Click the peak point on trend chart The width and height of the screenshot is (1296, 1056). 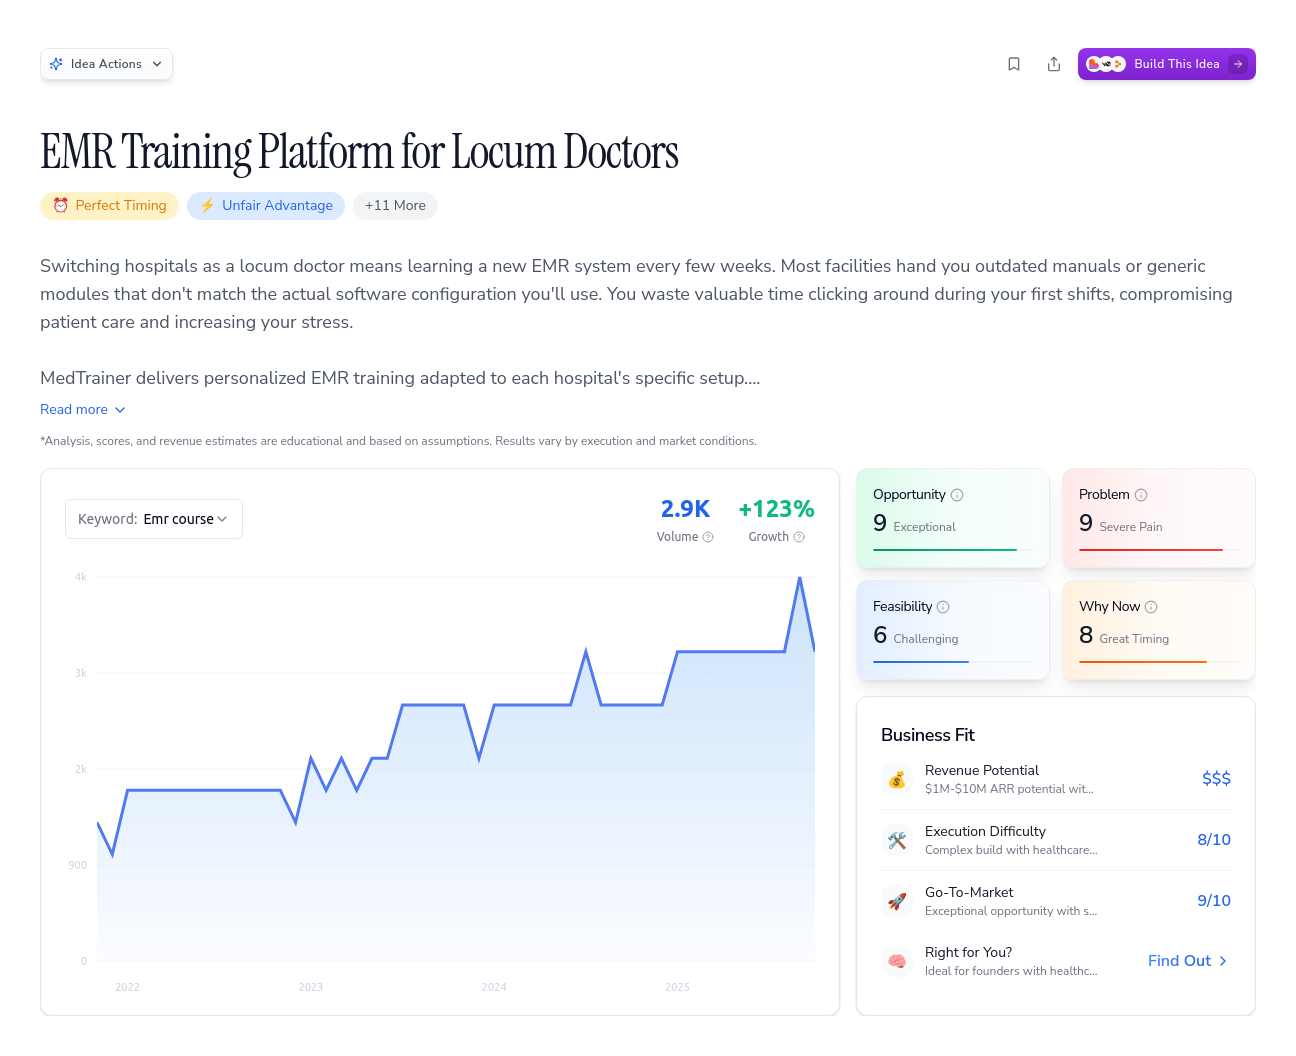(x=800, y=578)
